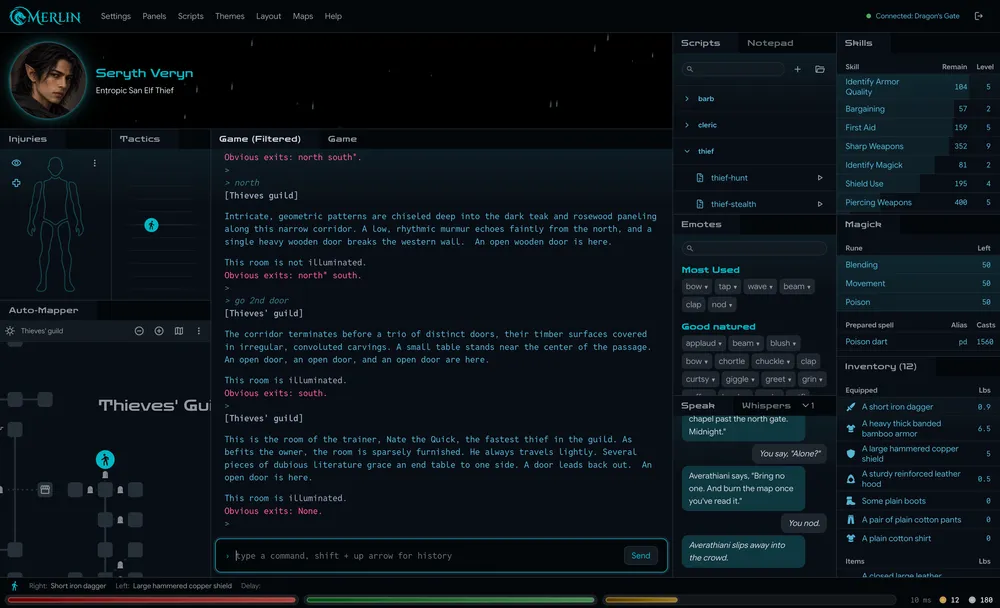The width and height of the screenshot is (1000, 608).
Task: Open the Settings menu
Action: click(x=115, y=16)
